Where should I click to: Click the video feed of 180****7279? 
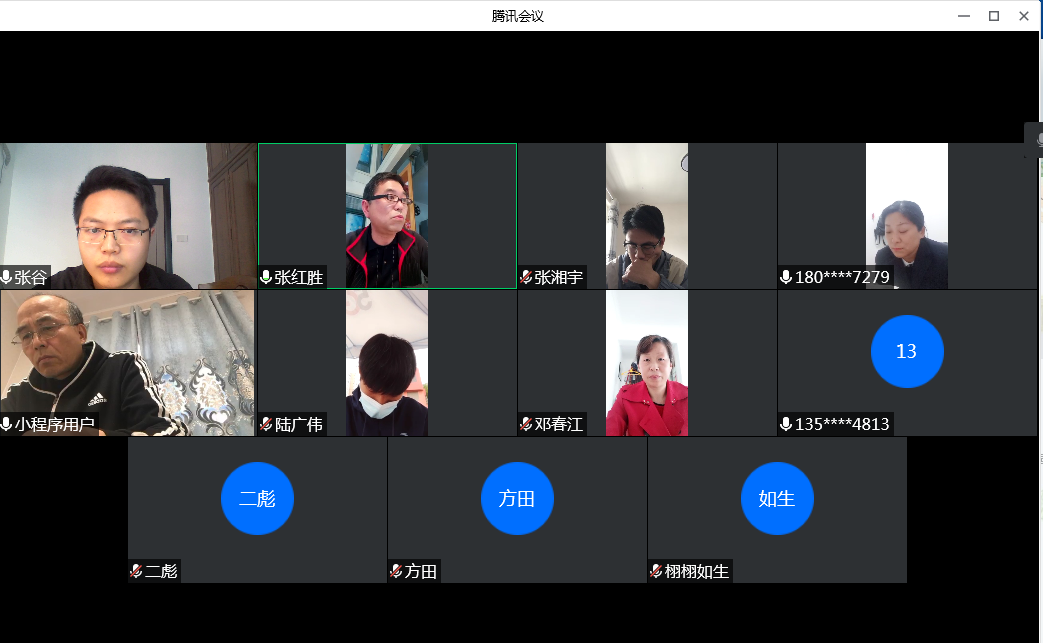click(907, 216)
